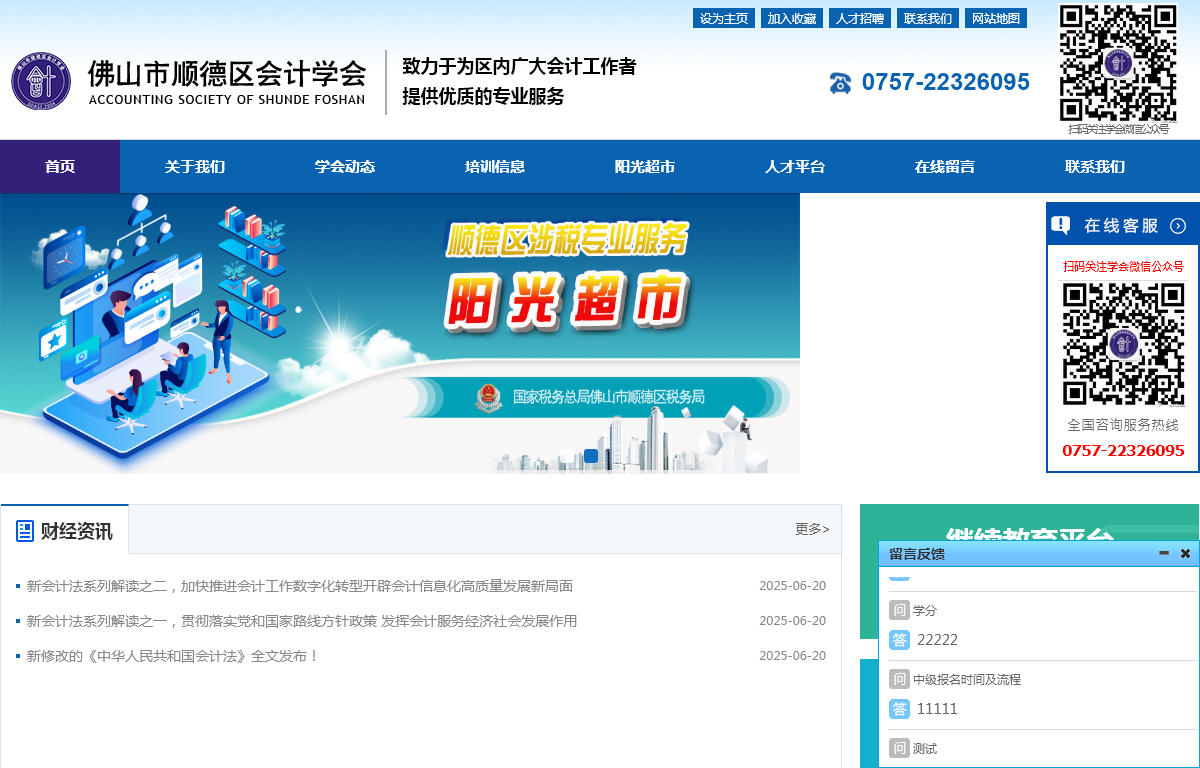The width and height of the screenshot is (1200, 768).
Task: Click the 佛山市顺德区会计学会 site title
Action: point(227,74)
